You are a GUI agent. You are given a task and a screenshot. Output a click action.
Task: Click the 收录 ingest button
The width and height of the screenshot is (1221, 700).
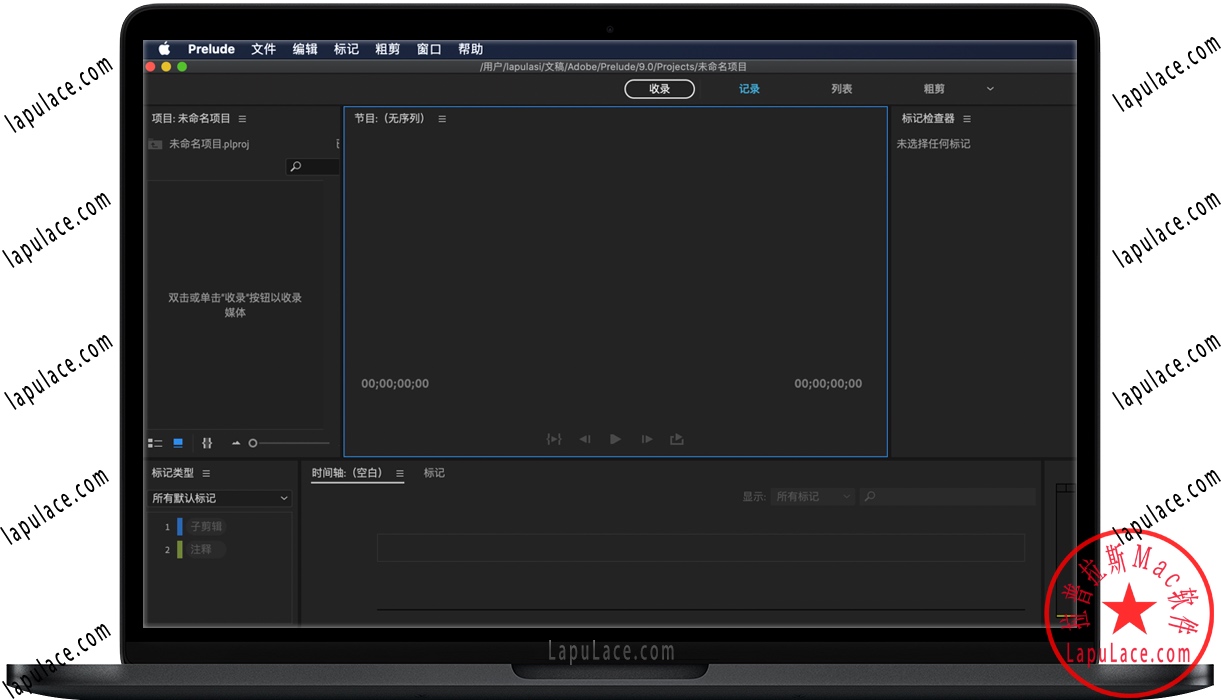(x=659, y=88)
